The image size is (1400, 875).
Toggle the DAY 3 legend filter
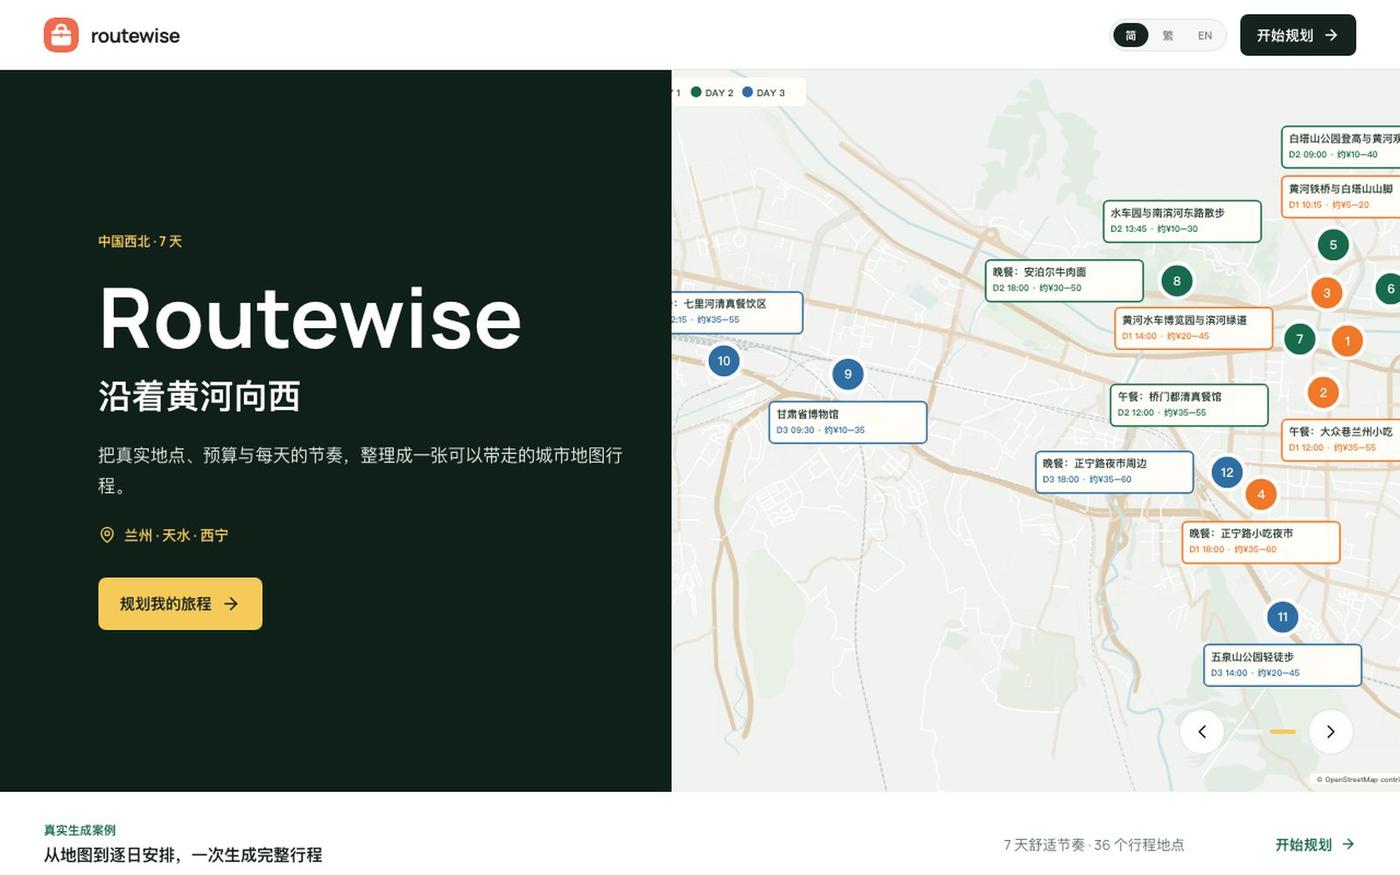[764, 93]
